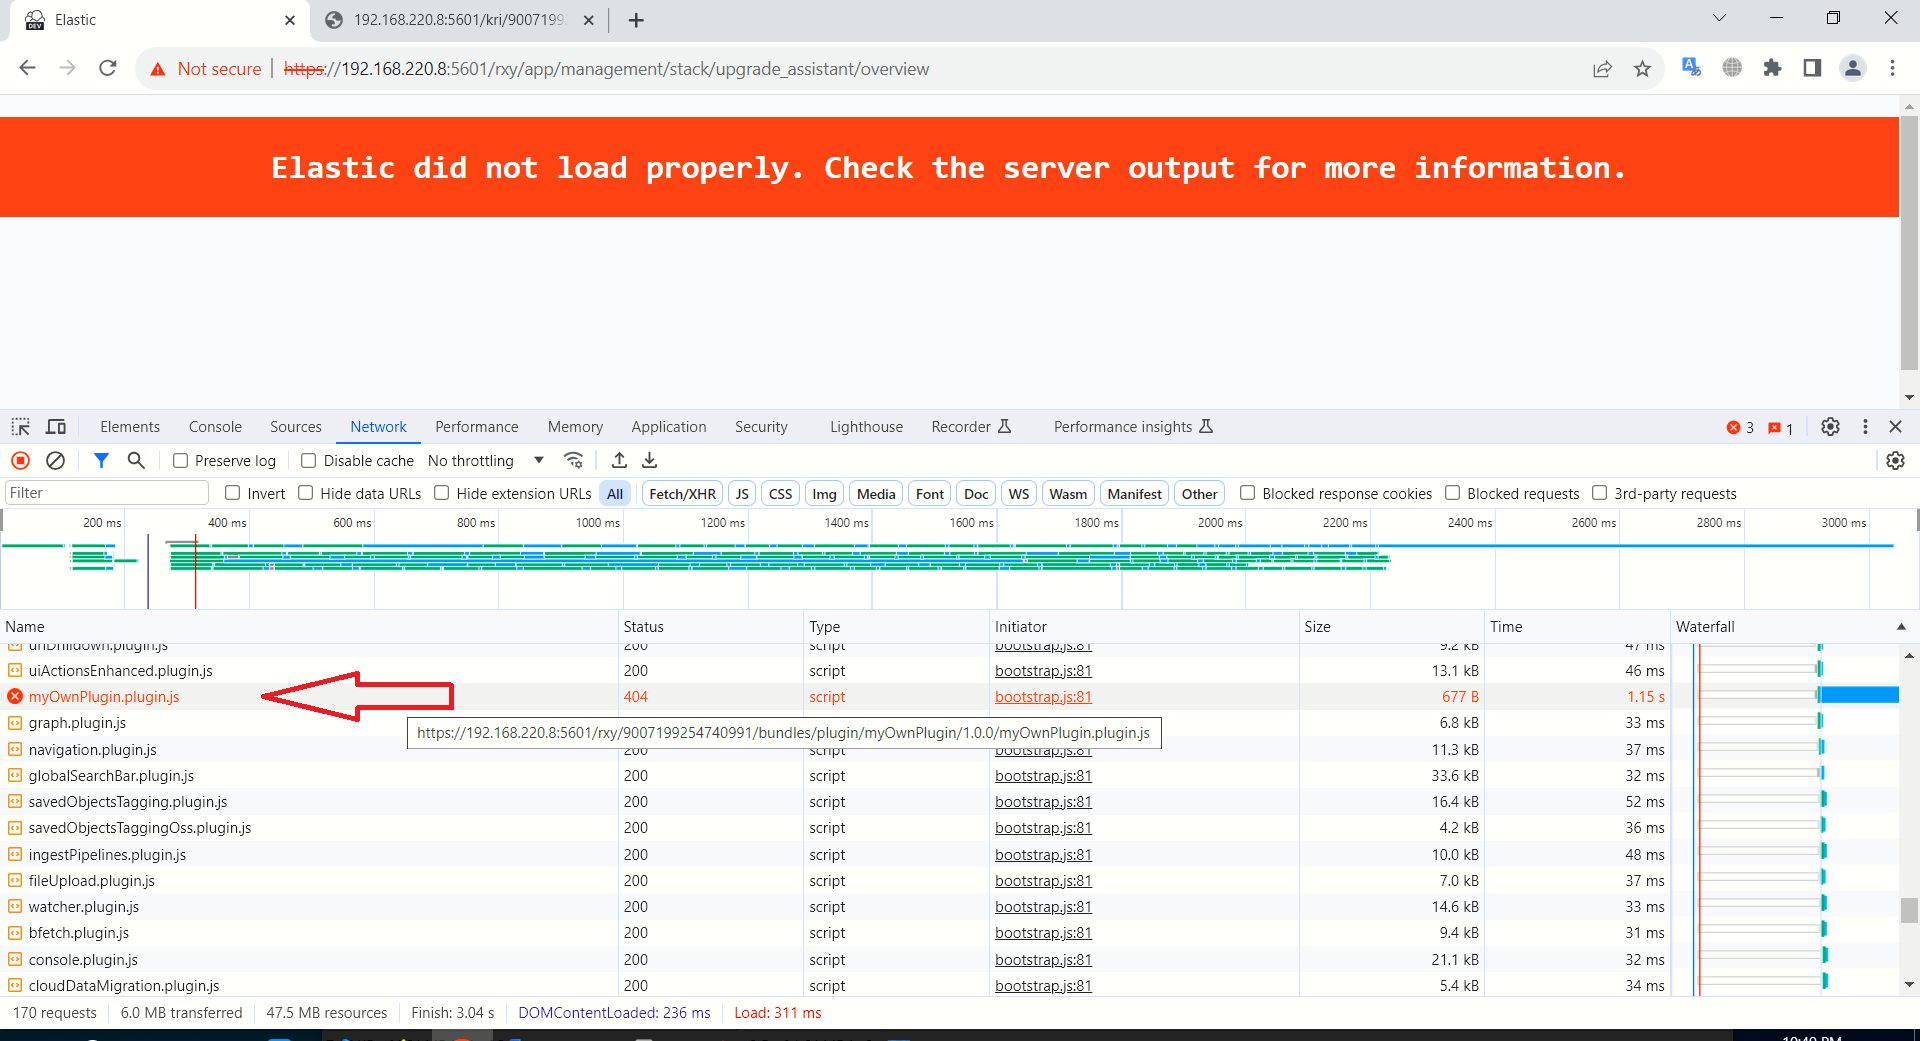Enable Disable cache
The height and width of the screenshot is (1041, 1930).
[309, 460]
